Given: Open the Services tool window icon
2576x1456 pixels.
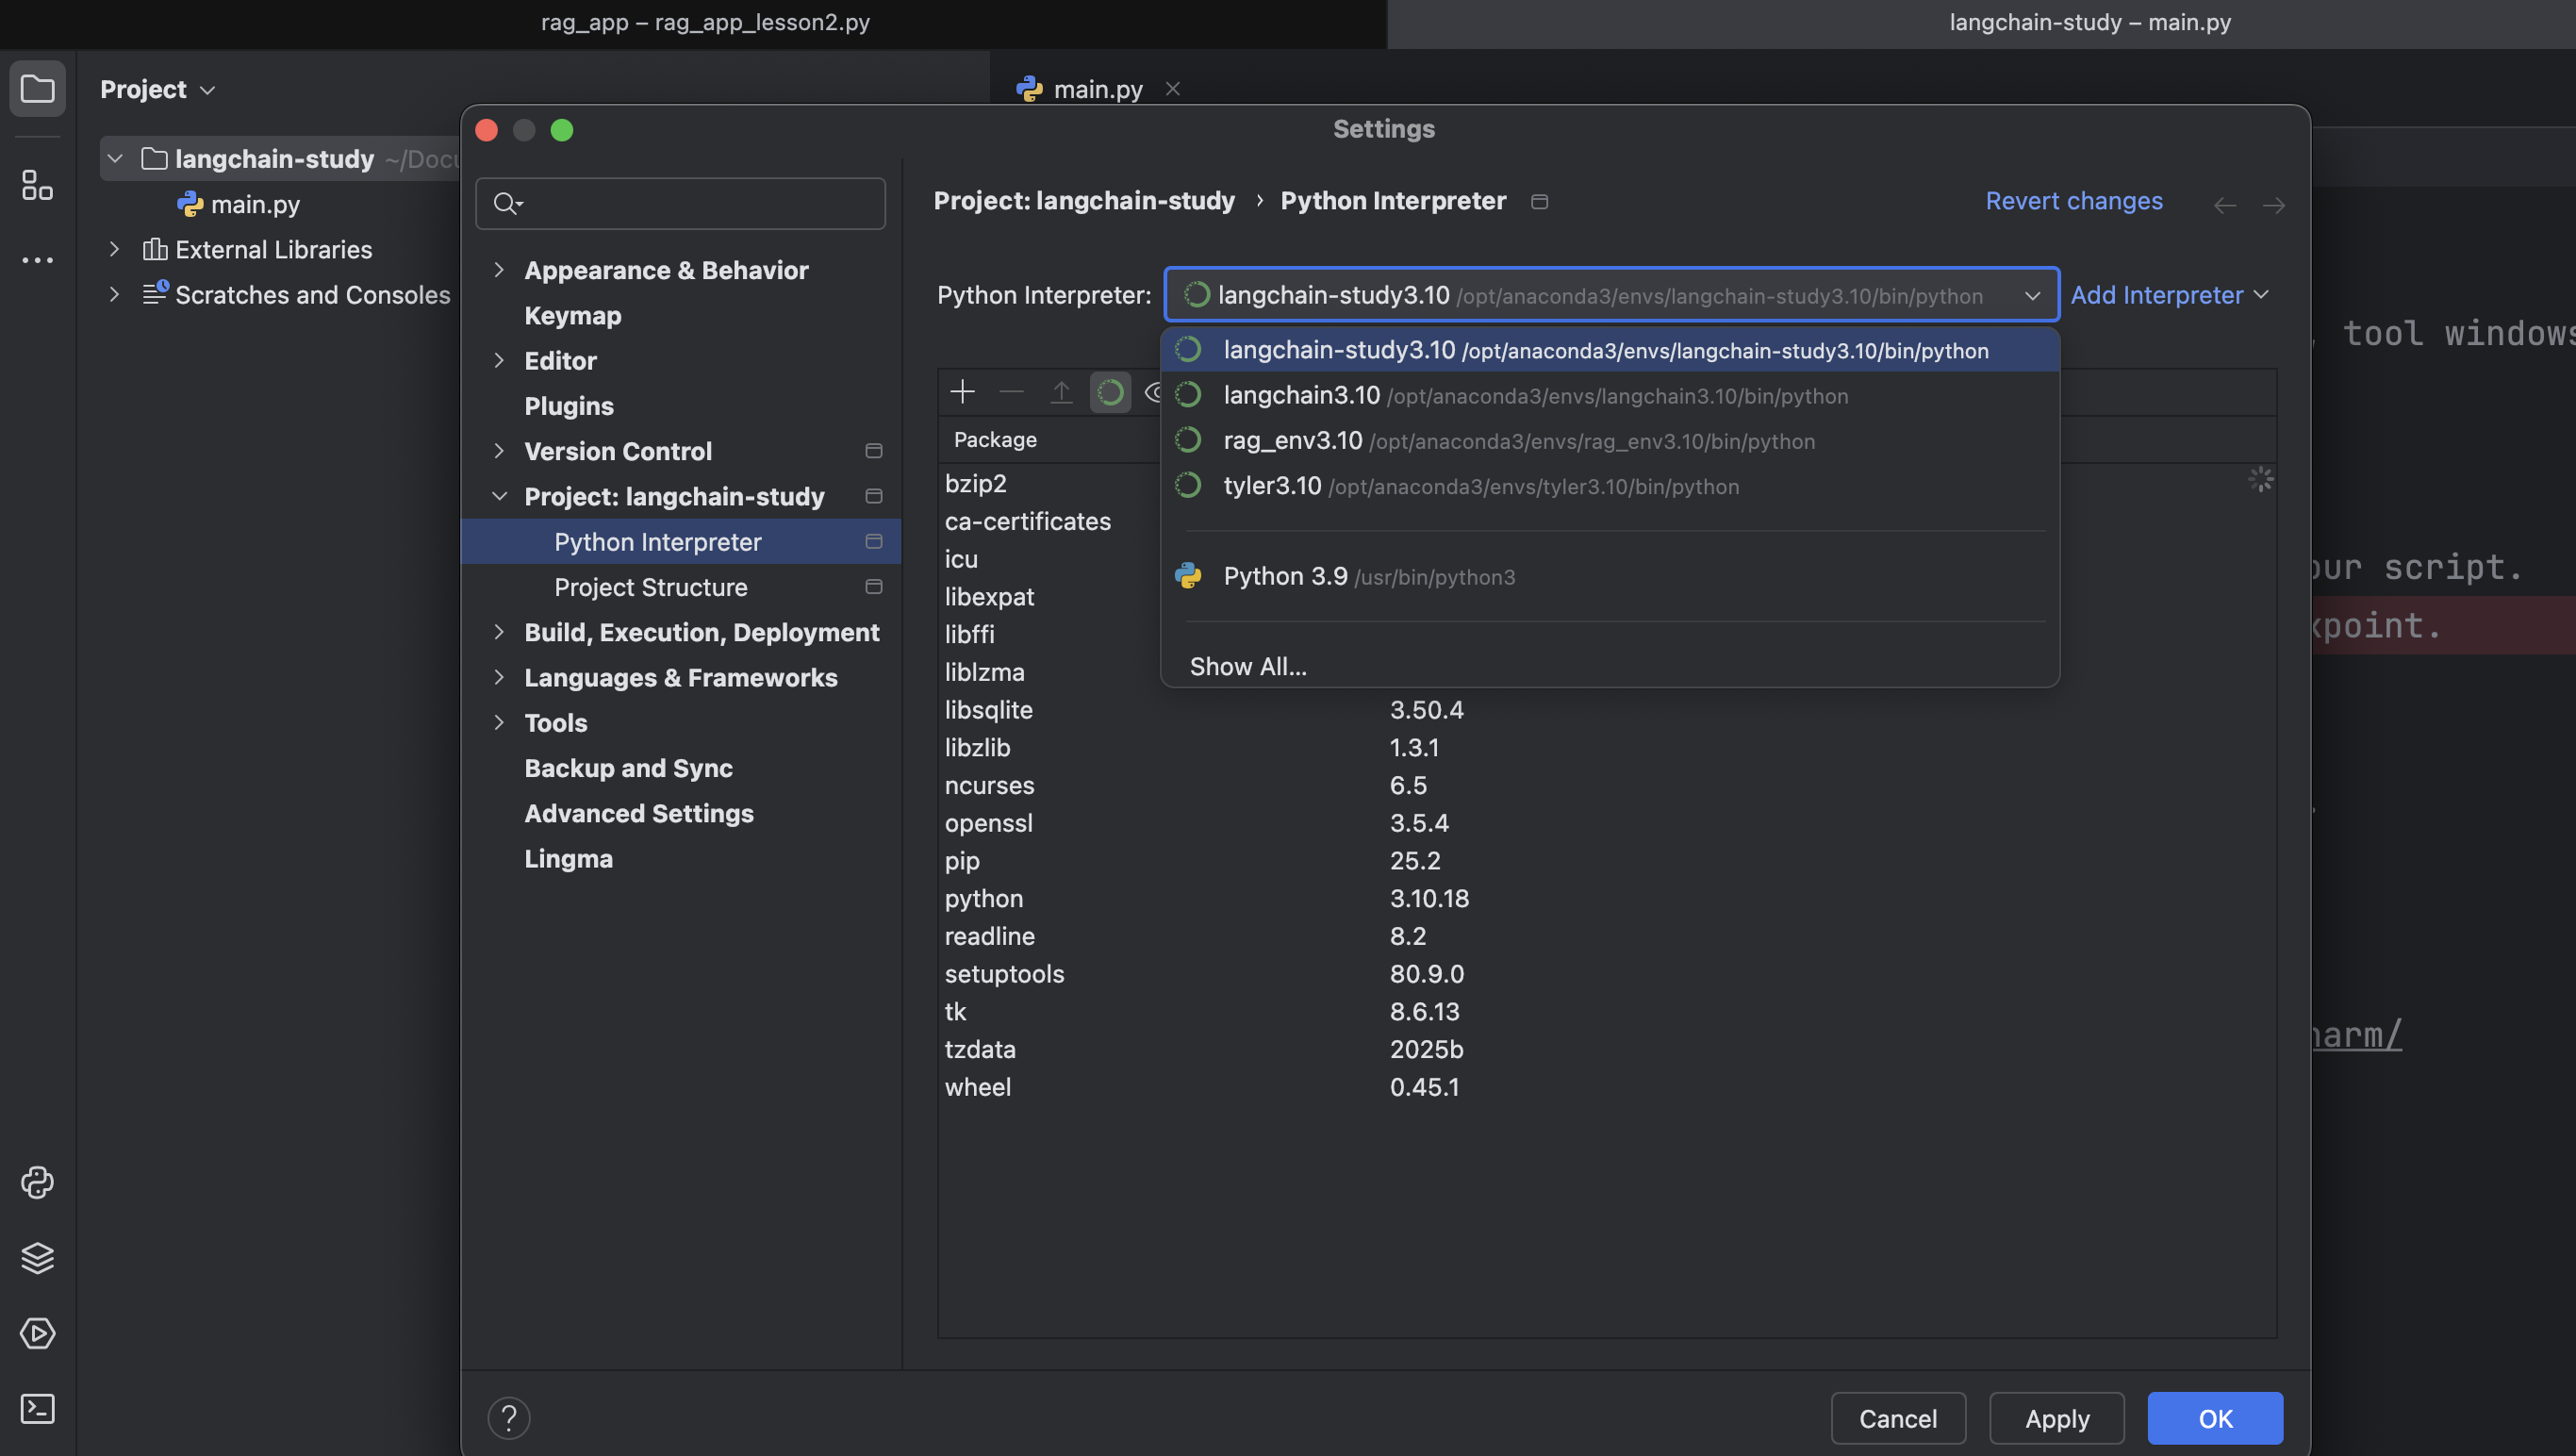Looking at the screenshot, I should coord(37,1333).
